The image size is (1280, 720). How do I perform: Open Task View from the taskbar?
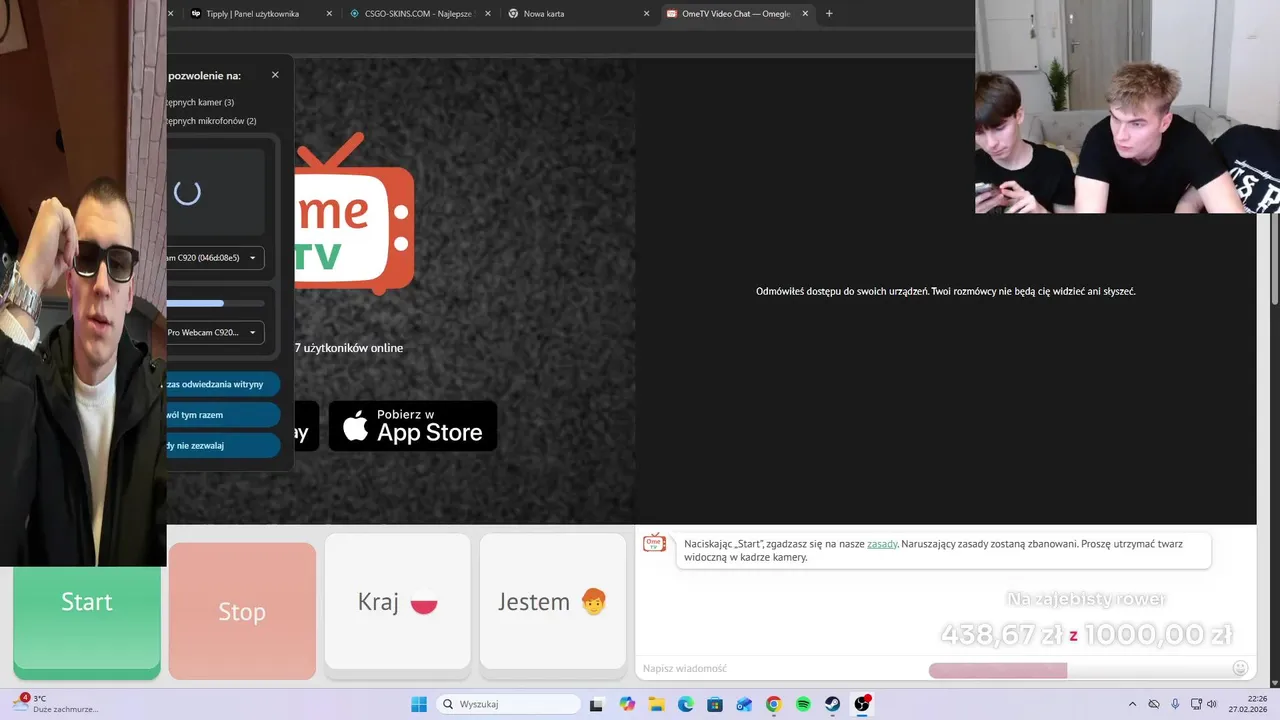[596, 704]
